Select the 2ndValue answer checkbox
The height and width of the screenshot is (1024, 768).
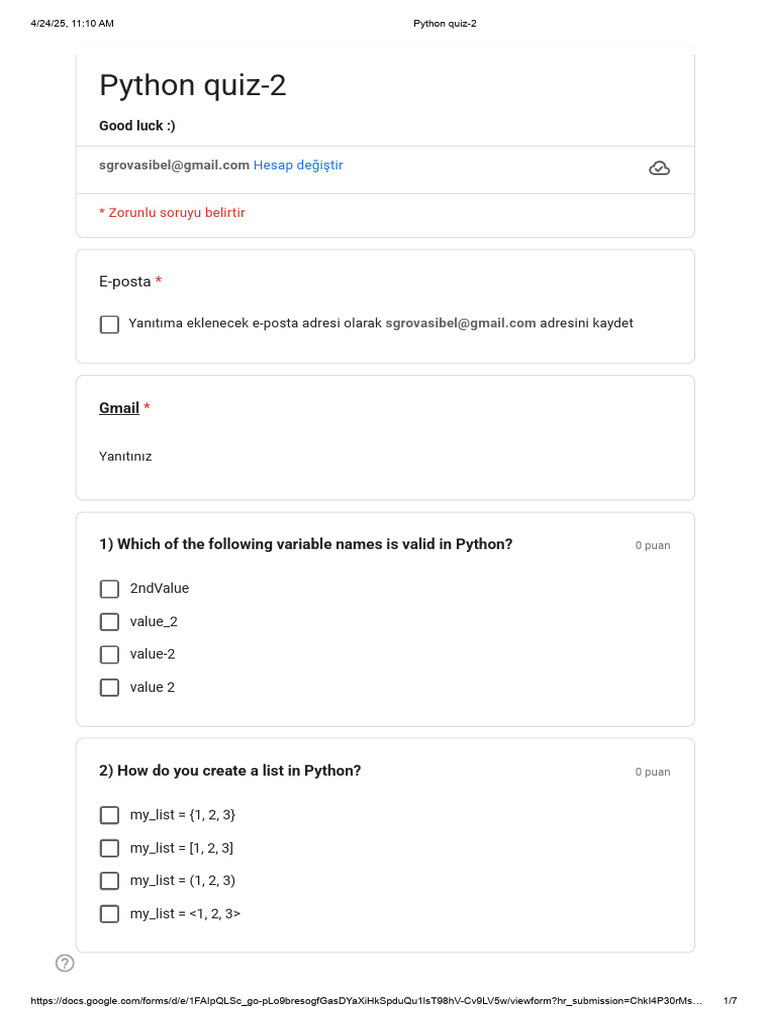click(110, 589)
